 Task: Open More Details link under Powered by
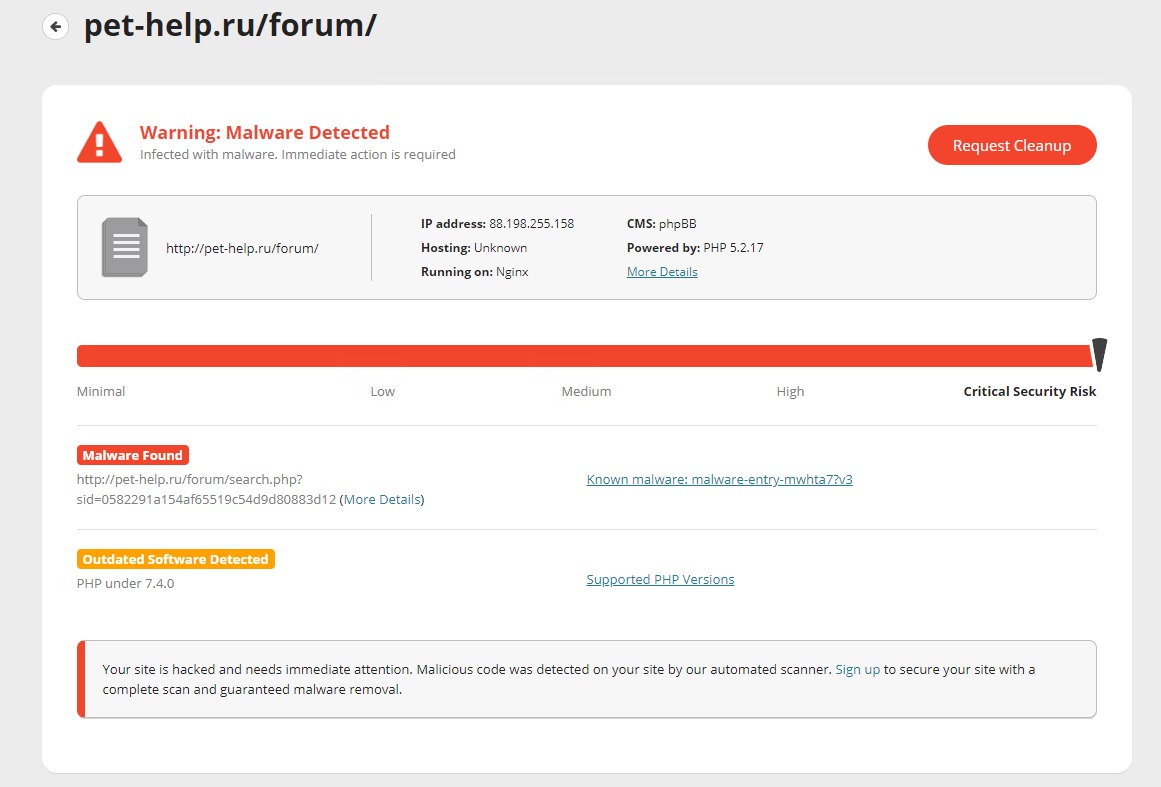[x=662, y=272]
